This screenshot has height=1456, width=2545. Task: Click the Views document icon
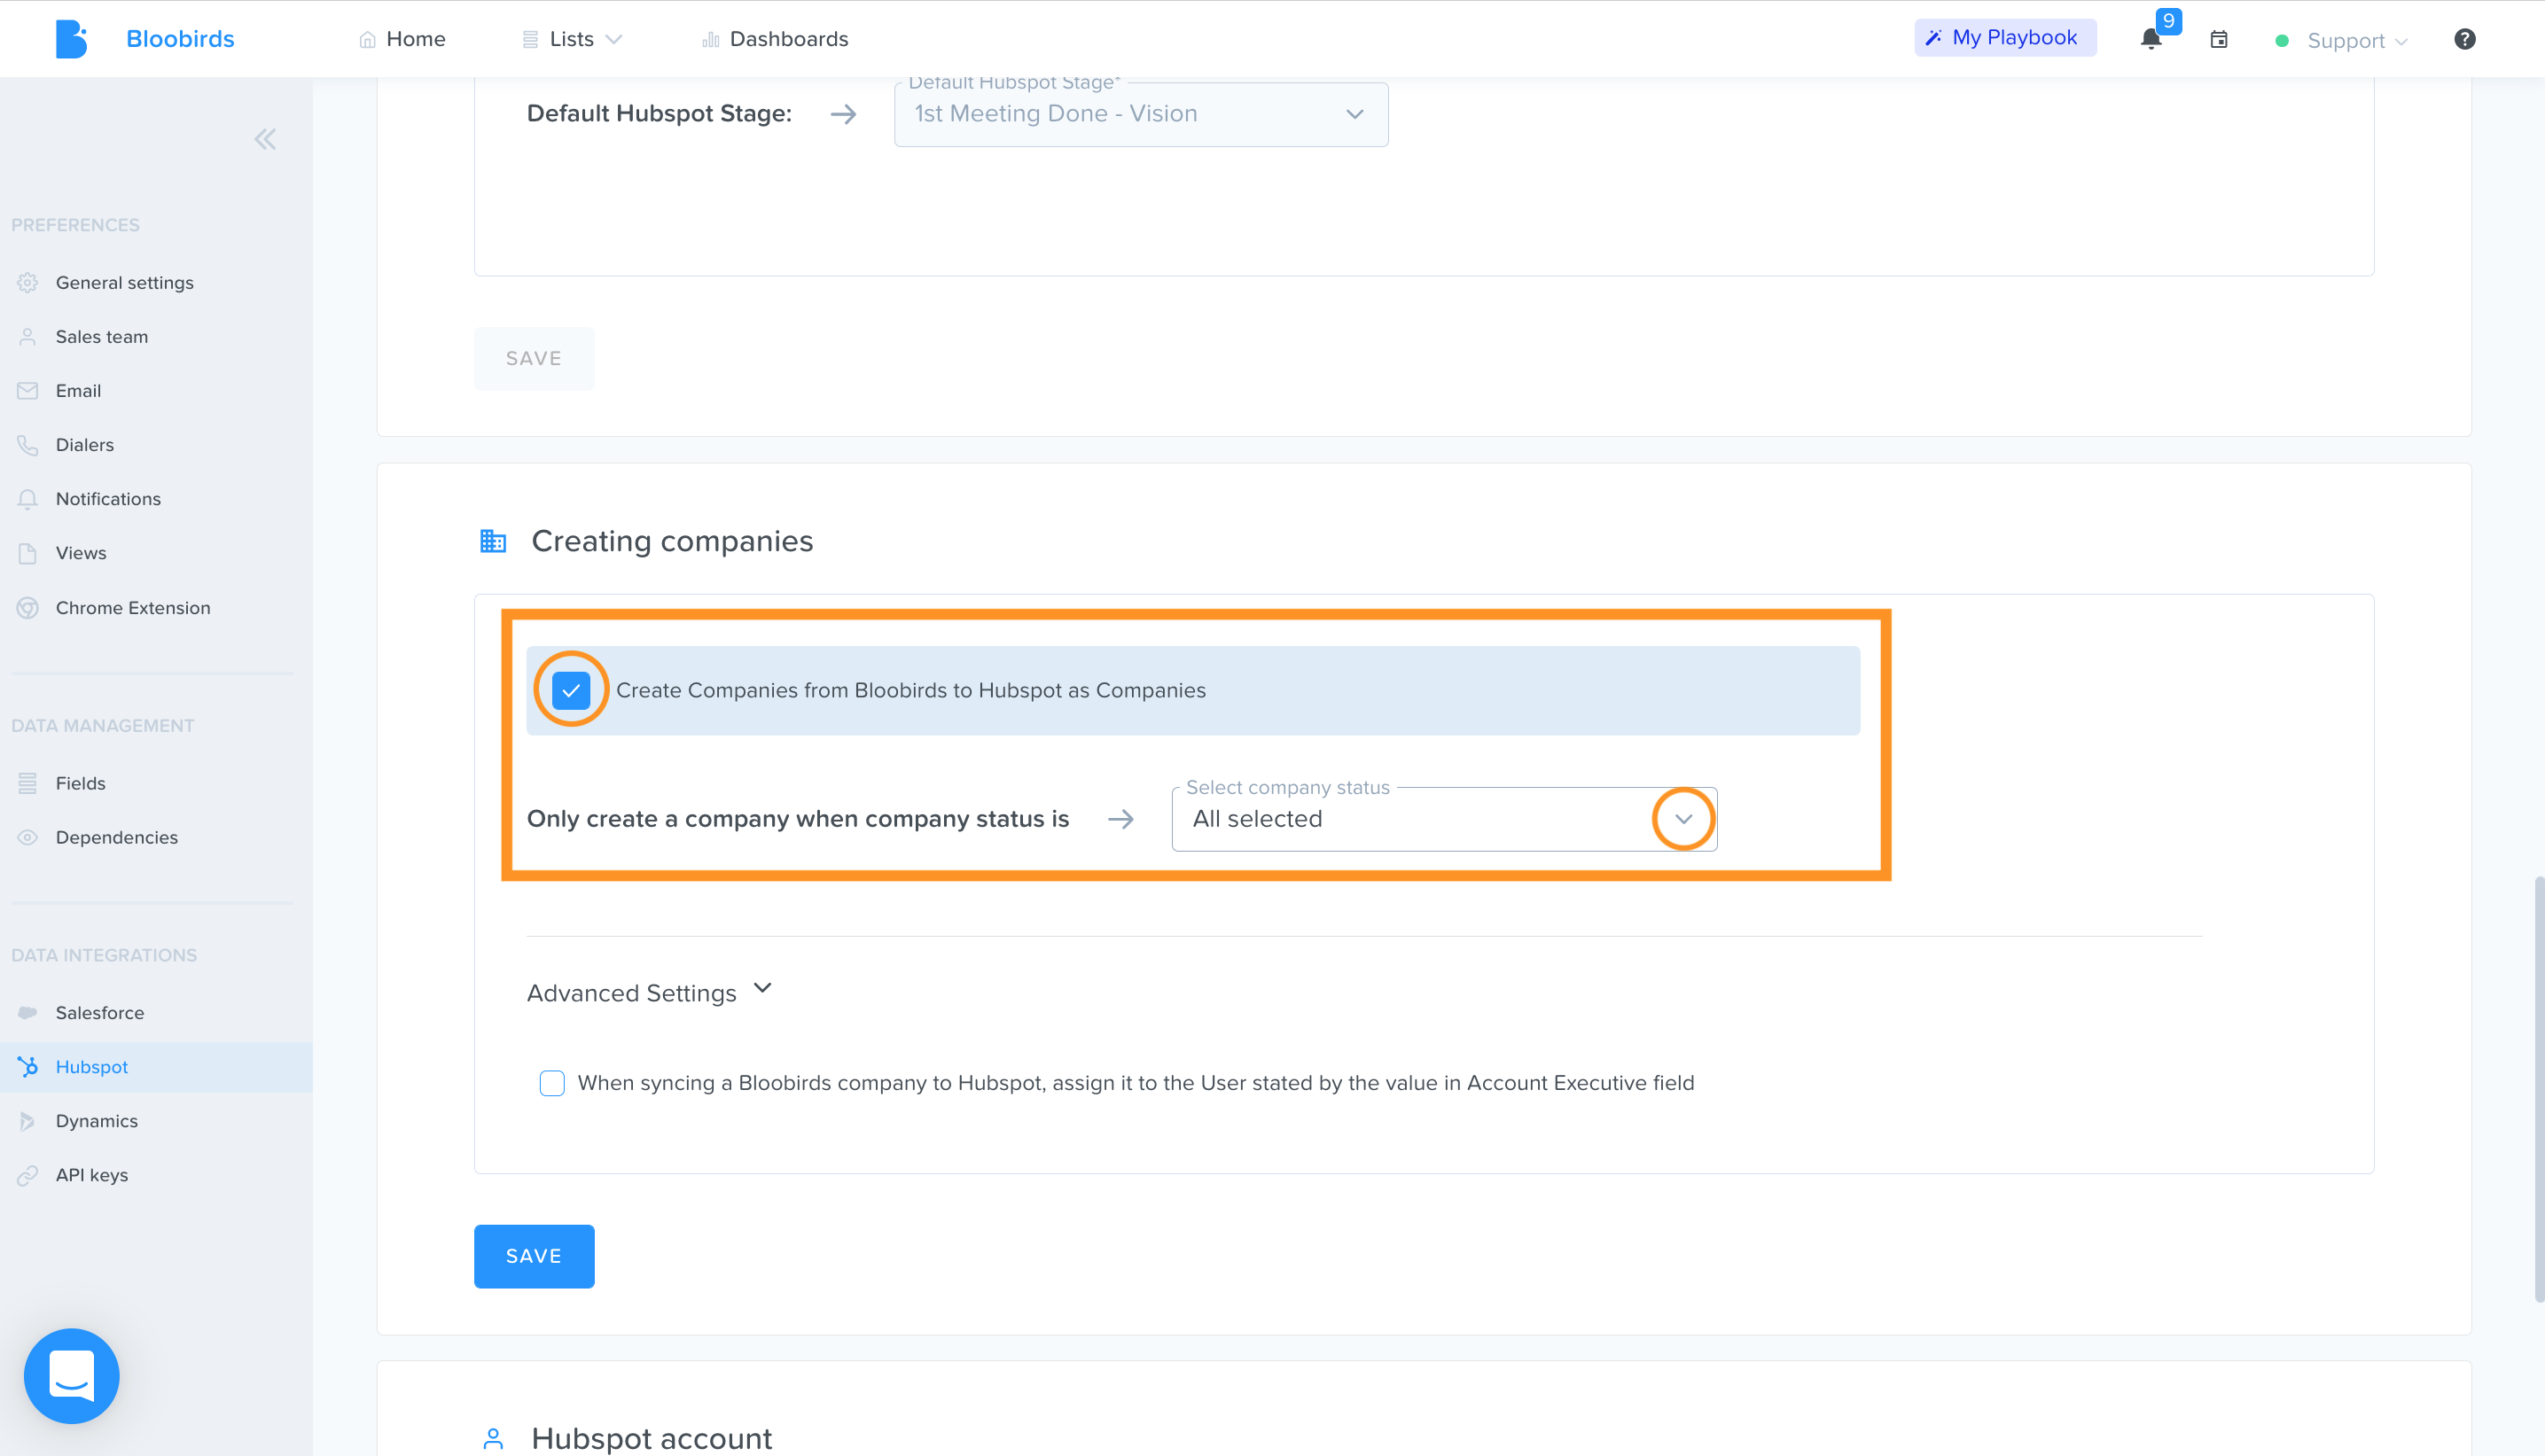pyautogui.click(x=28, y=553)
